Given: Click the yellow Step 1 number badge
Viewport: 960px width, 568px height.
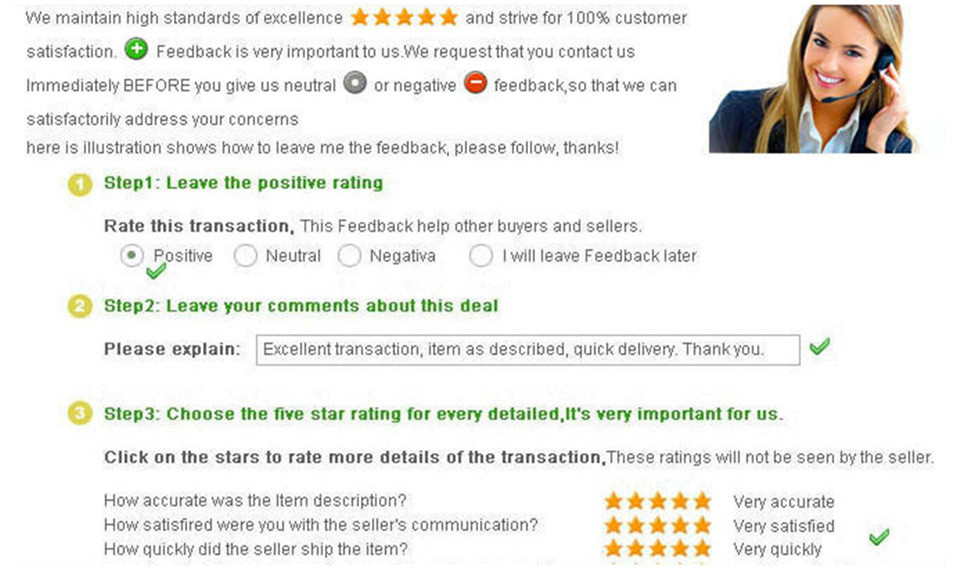Looking at the screenshot, I should (80, 184).
